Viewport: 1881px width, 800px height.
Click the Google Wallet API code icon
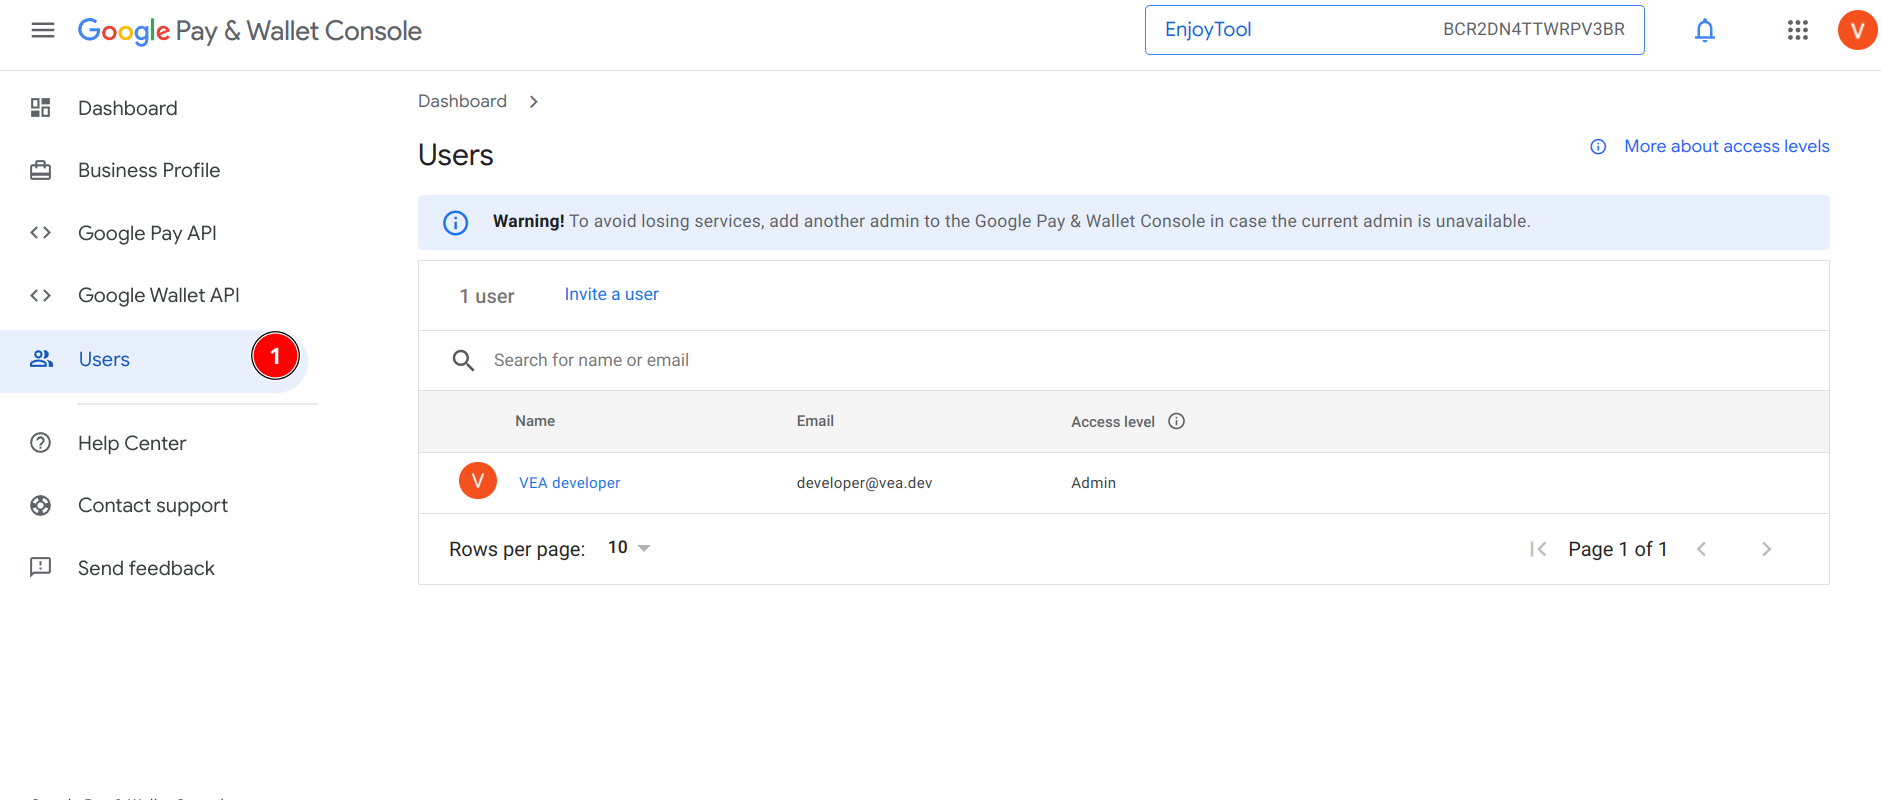point(41,295)
